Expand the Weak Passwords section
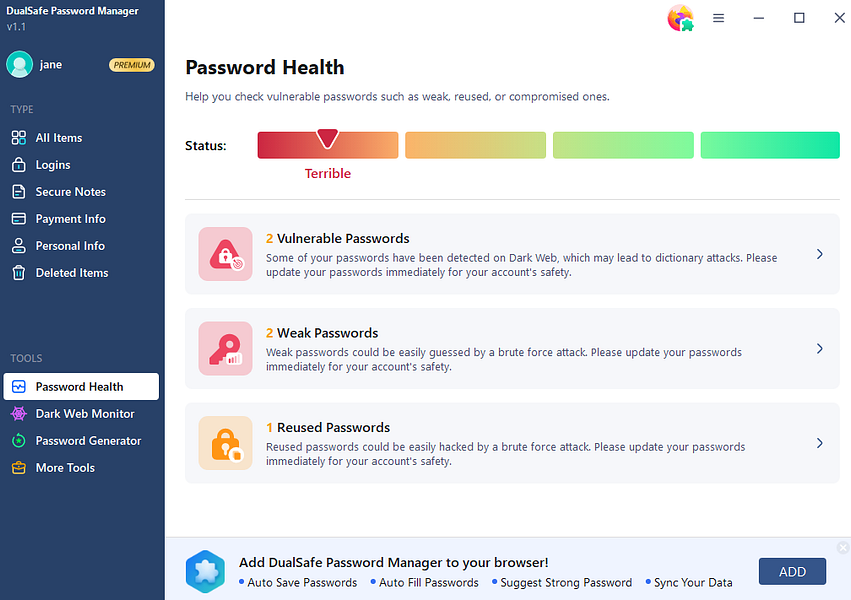The image size is (851, 600). (819, 348)
